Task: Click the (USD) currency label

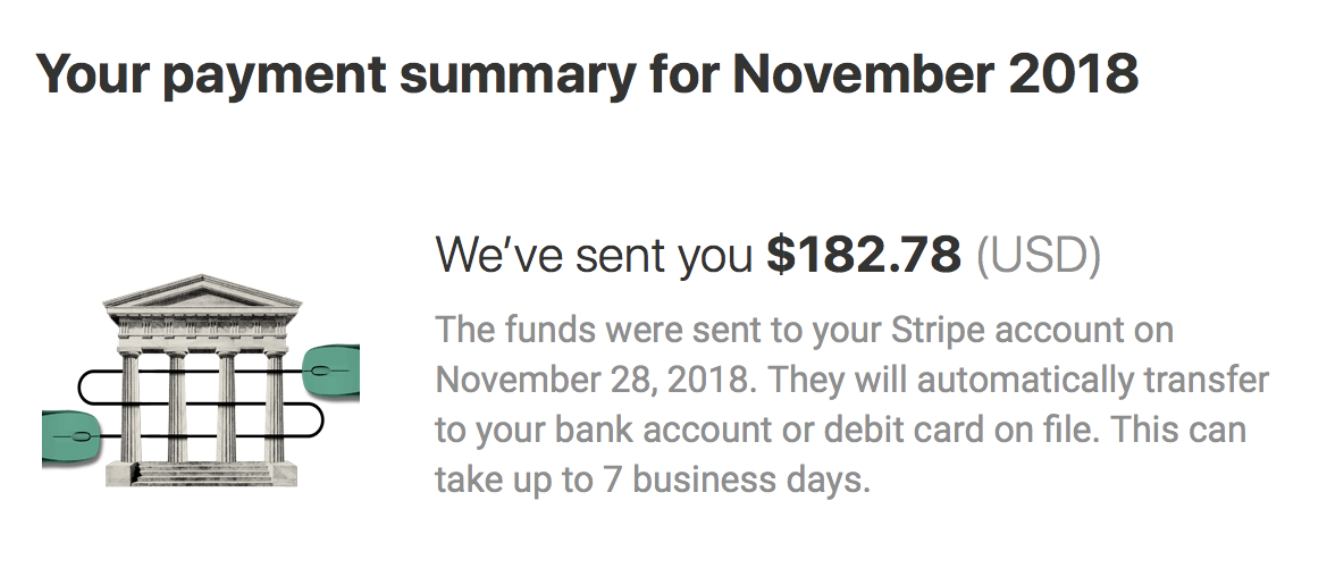Action: click(1038, 257)
